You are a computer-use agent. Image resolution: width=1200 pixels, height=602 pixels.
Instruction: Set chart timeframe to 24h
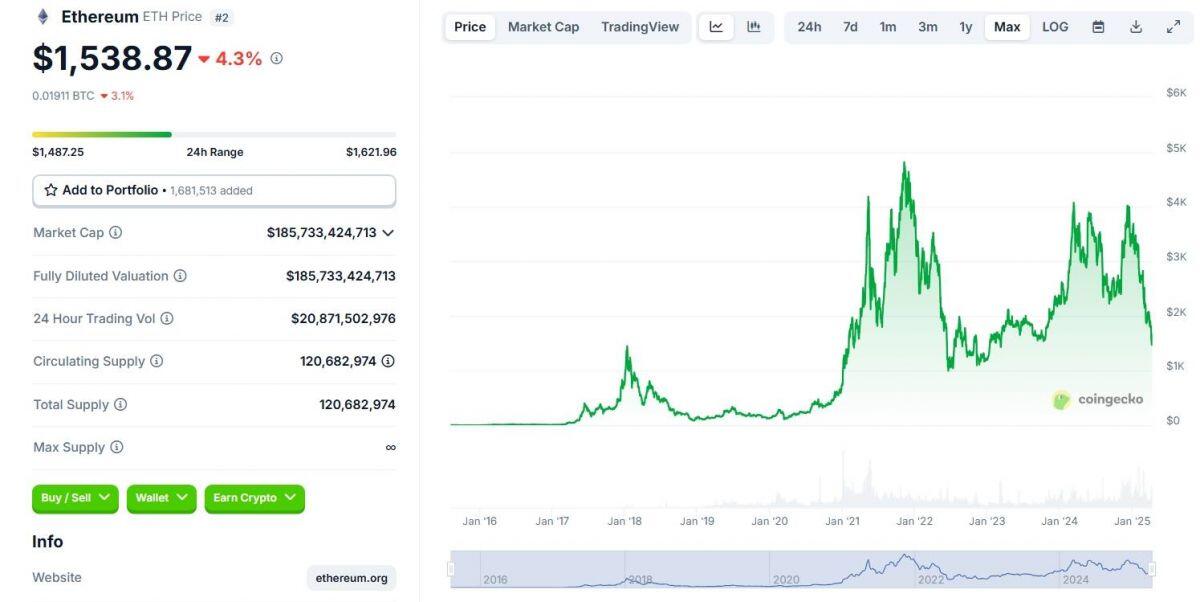[x=809, y=27]
